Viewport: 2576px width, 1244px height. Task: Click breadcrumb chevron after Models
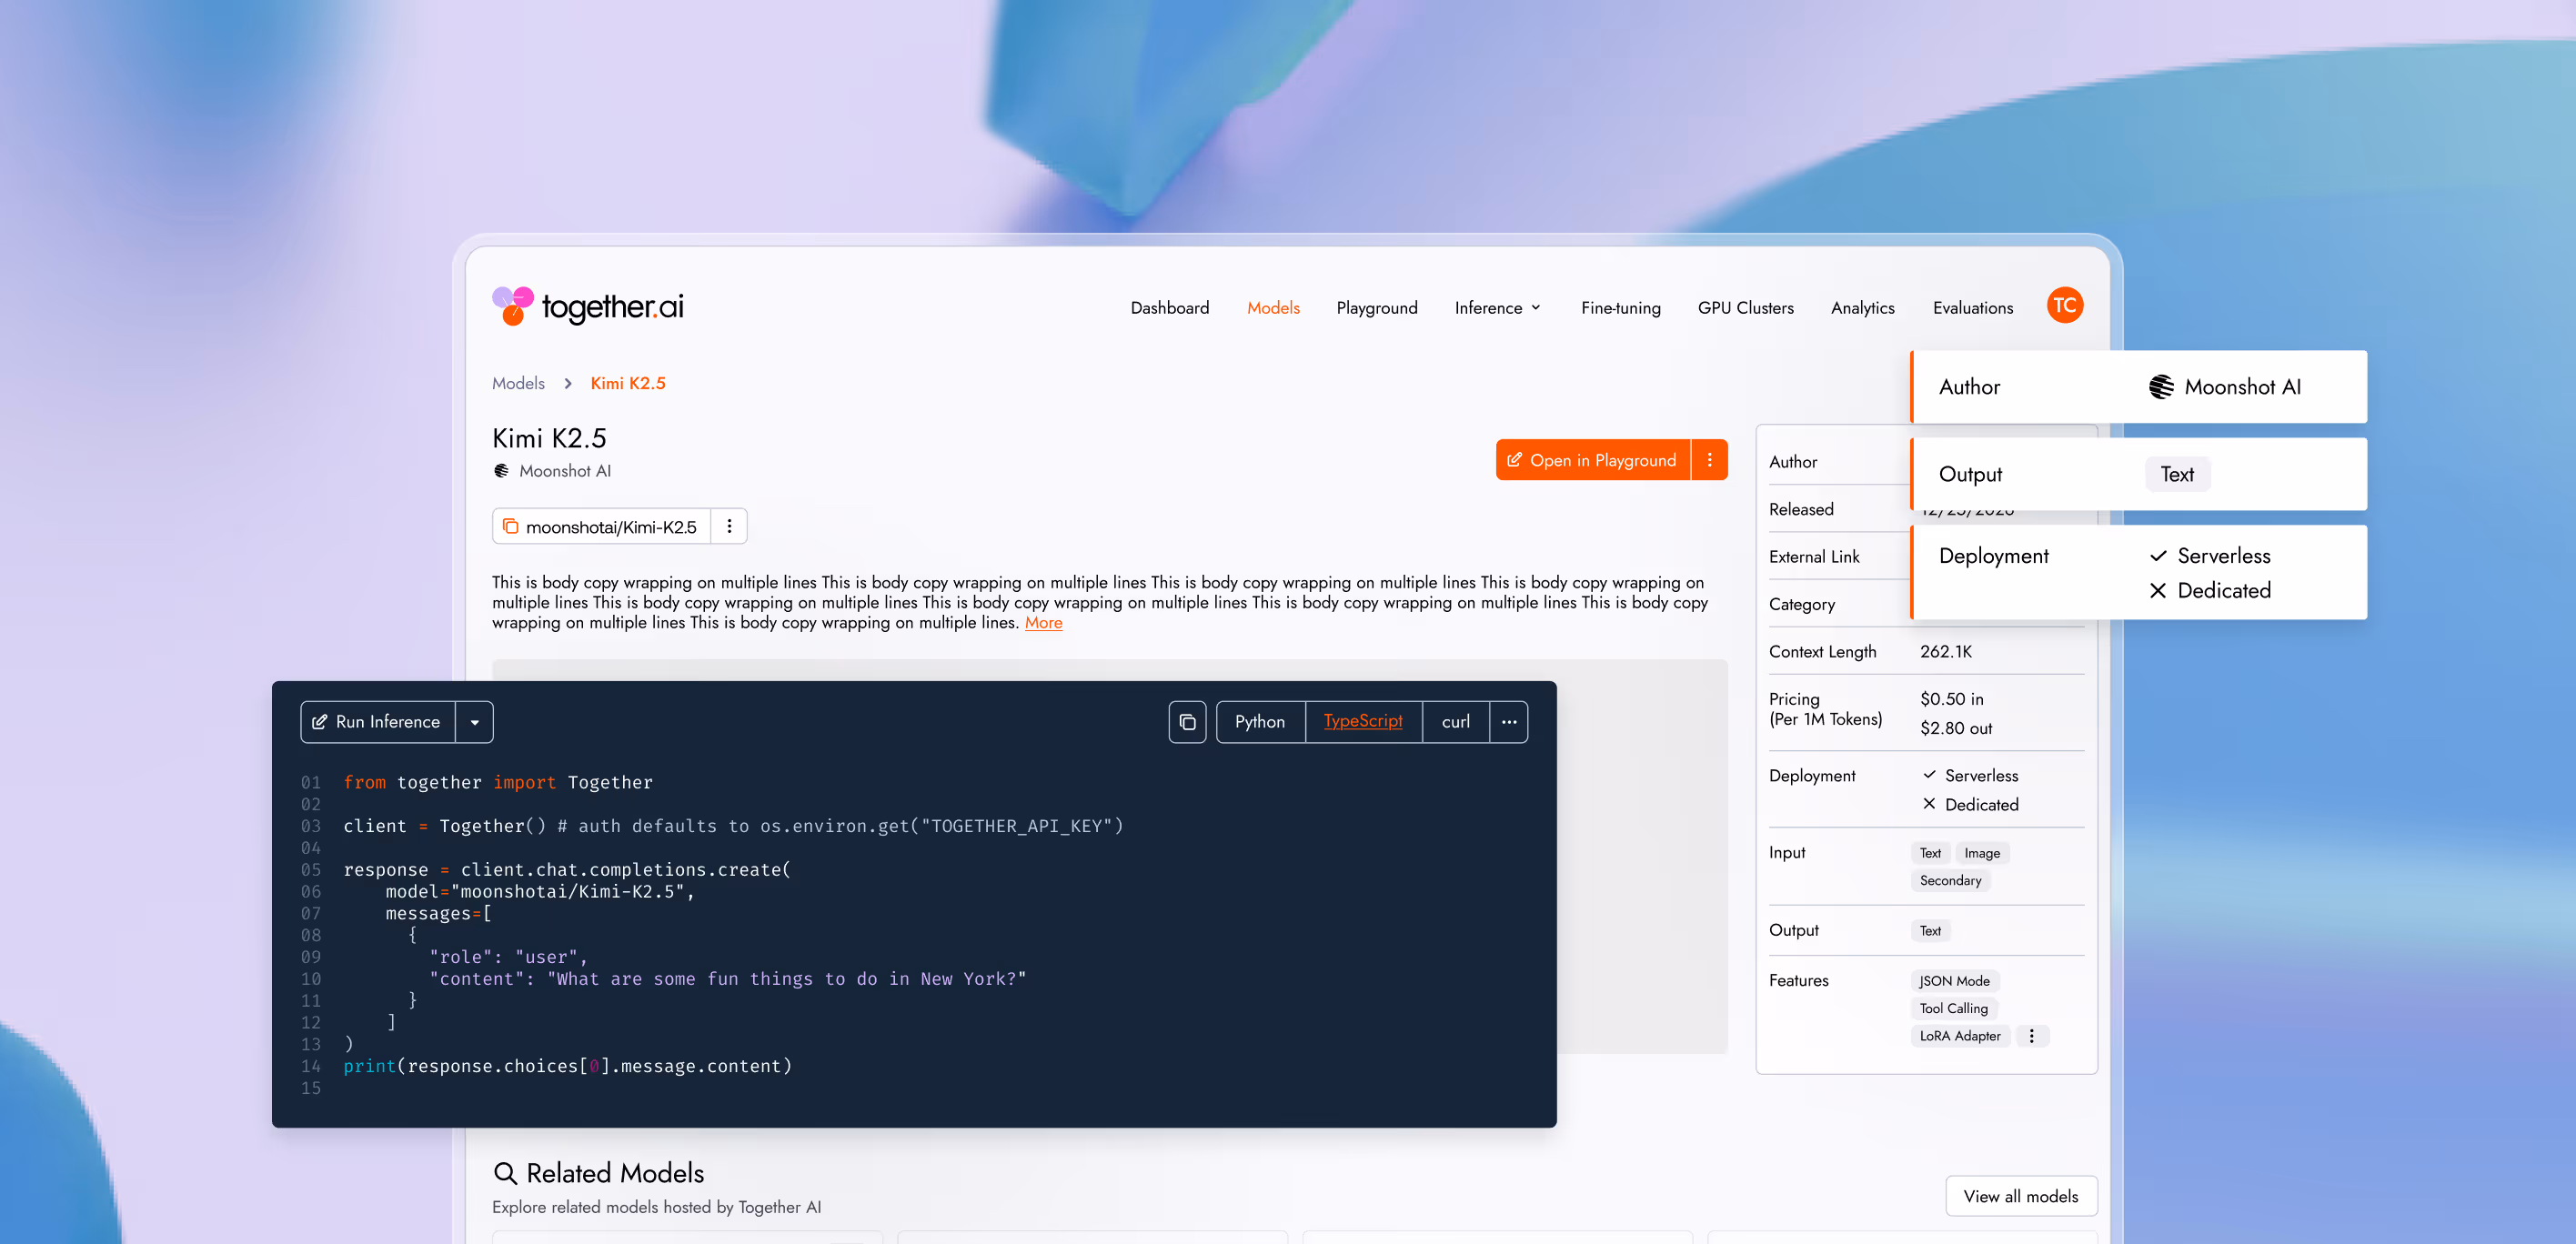pos(568,384)
